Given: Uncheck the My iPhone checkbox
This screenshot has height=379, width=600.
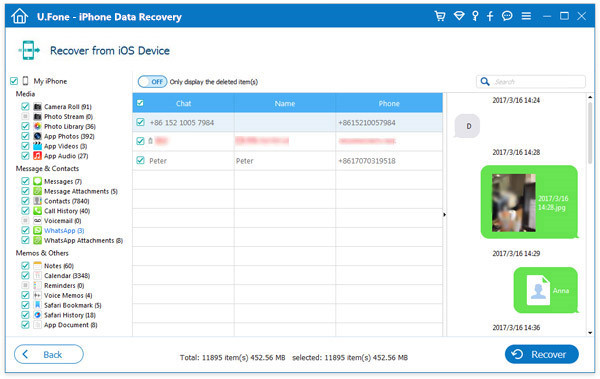Looking at the screenshot, I should [x=14, y=81].
